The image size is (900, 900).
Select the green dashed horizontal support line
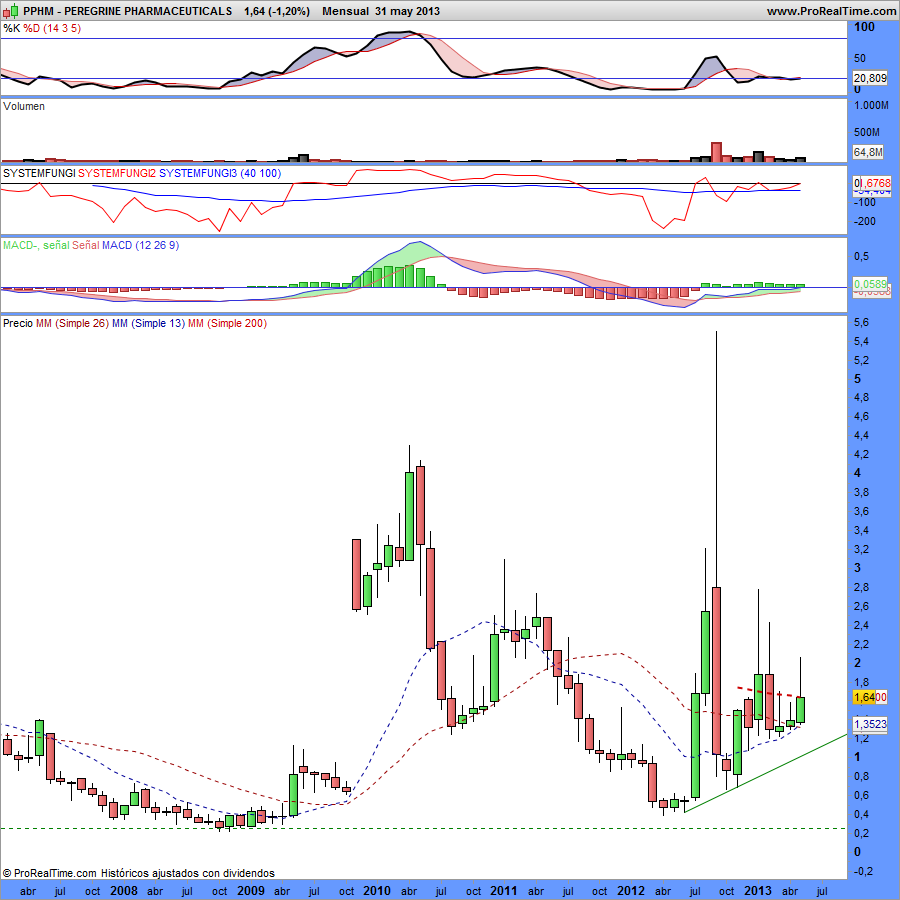[424, 828]
